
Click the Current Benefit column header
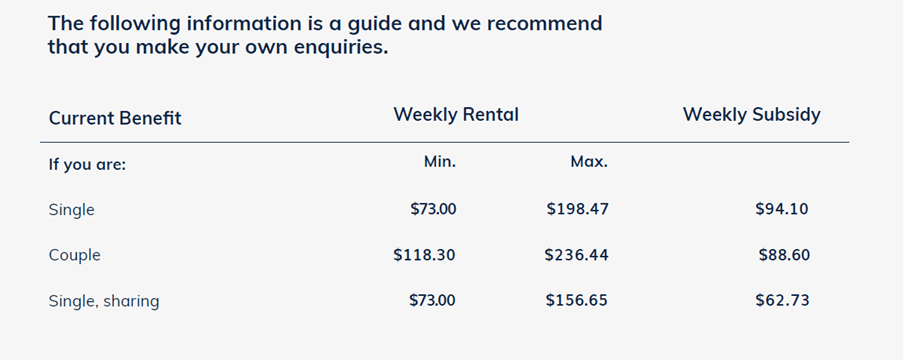(x=115, y=118)
